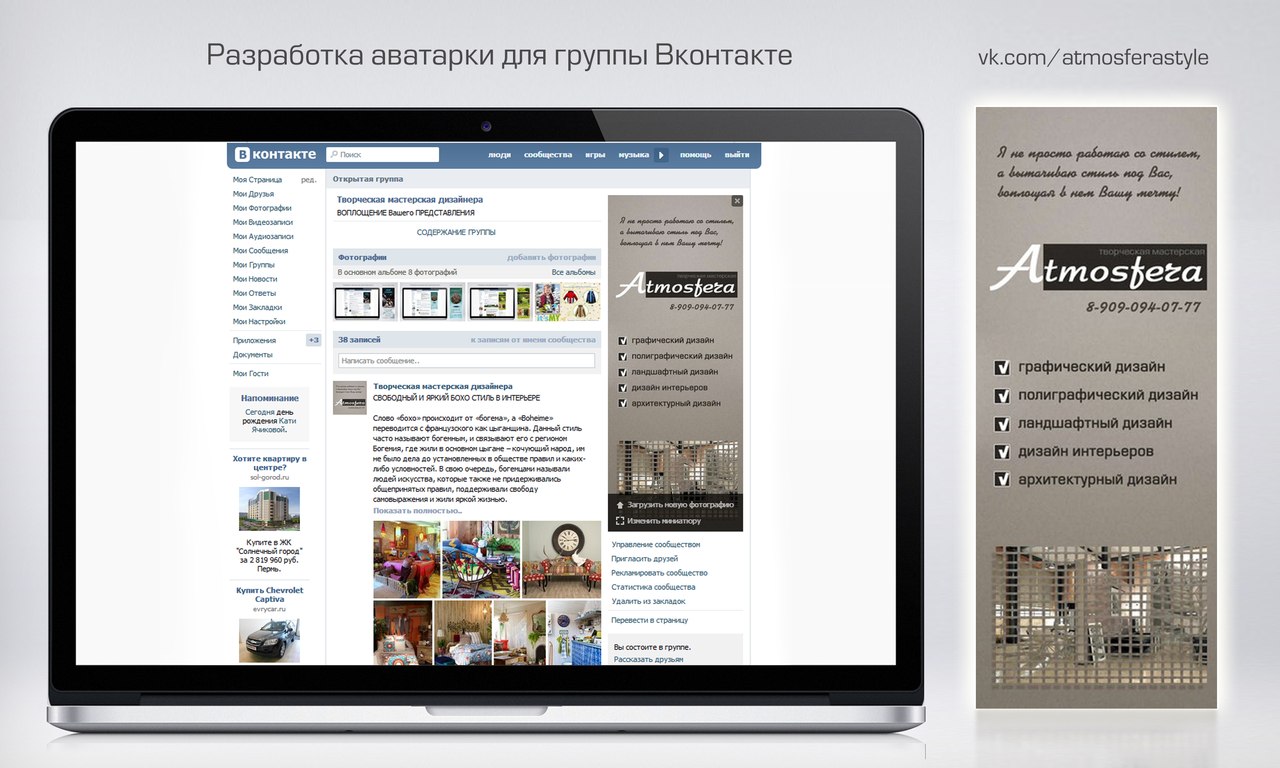Open Рекламировать сообщество
Viewport: 1280px width, 768px height.
tap(659, 573)
